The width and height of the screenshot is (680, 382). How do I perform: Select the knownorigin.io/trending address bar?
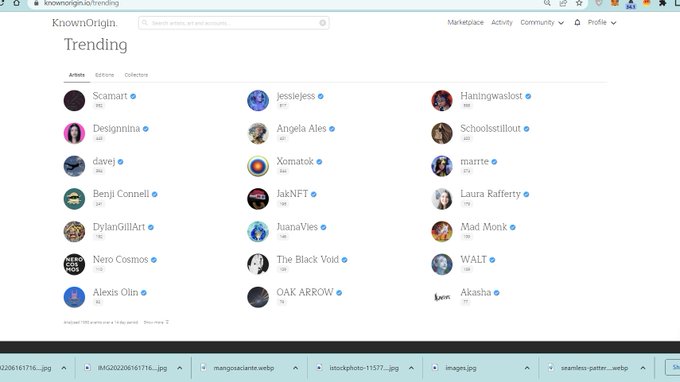[x=81, y=3]
